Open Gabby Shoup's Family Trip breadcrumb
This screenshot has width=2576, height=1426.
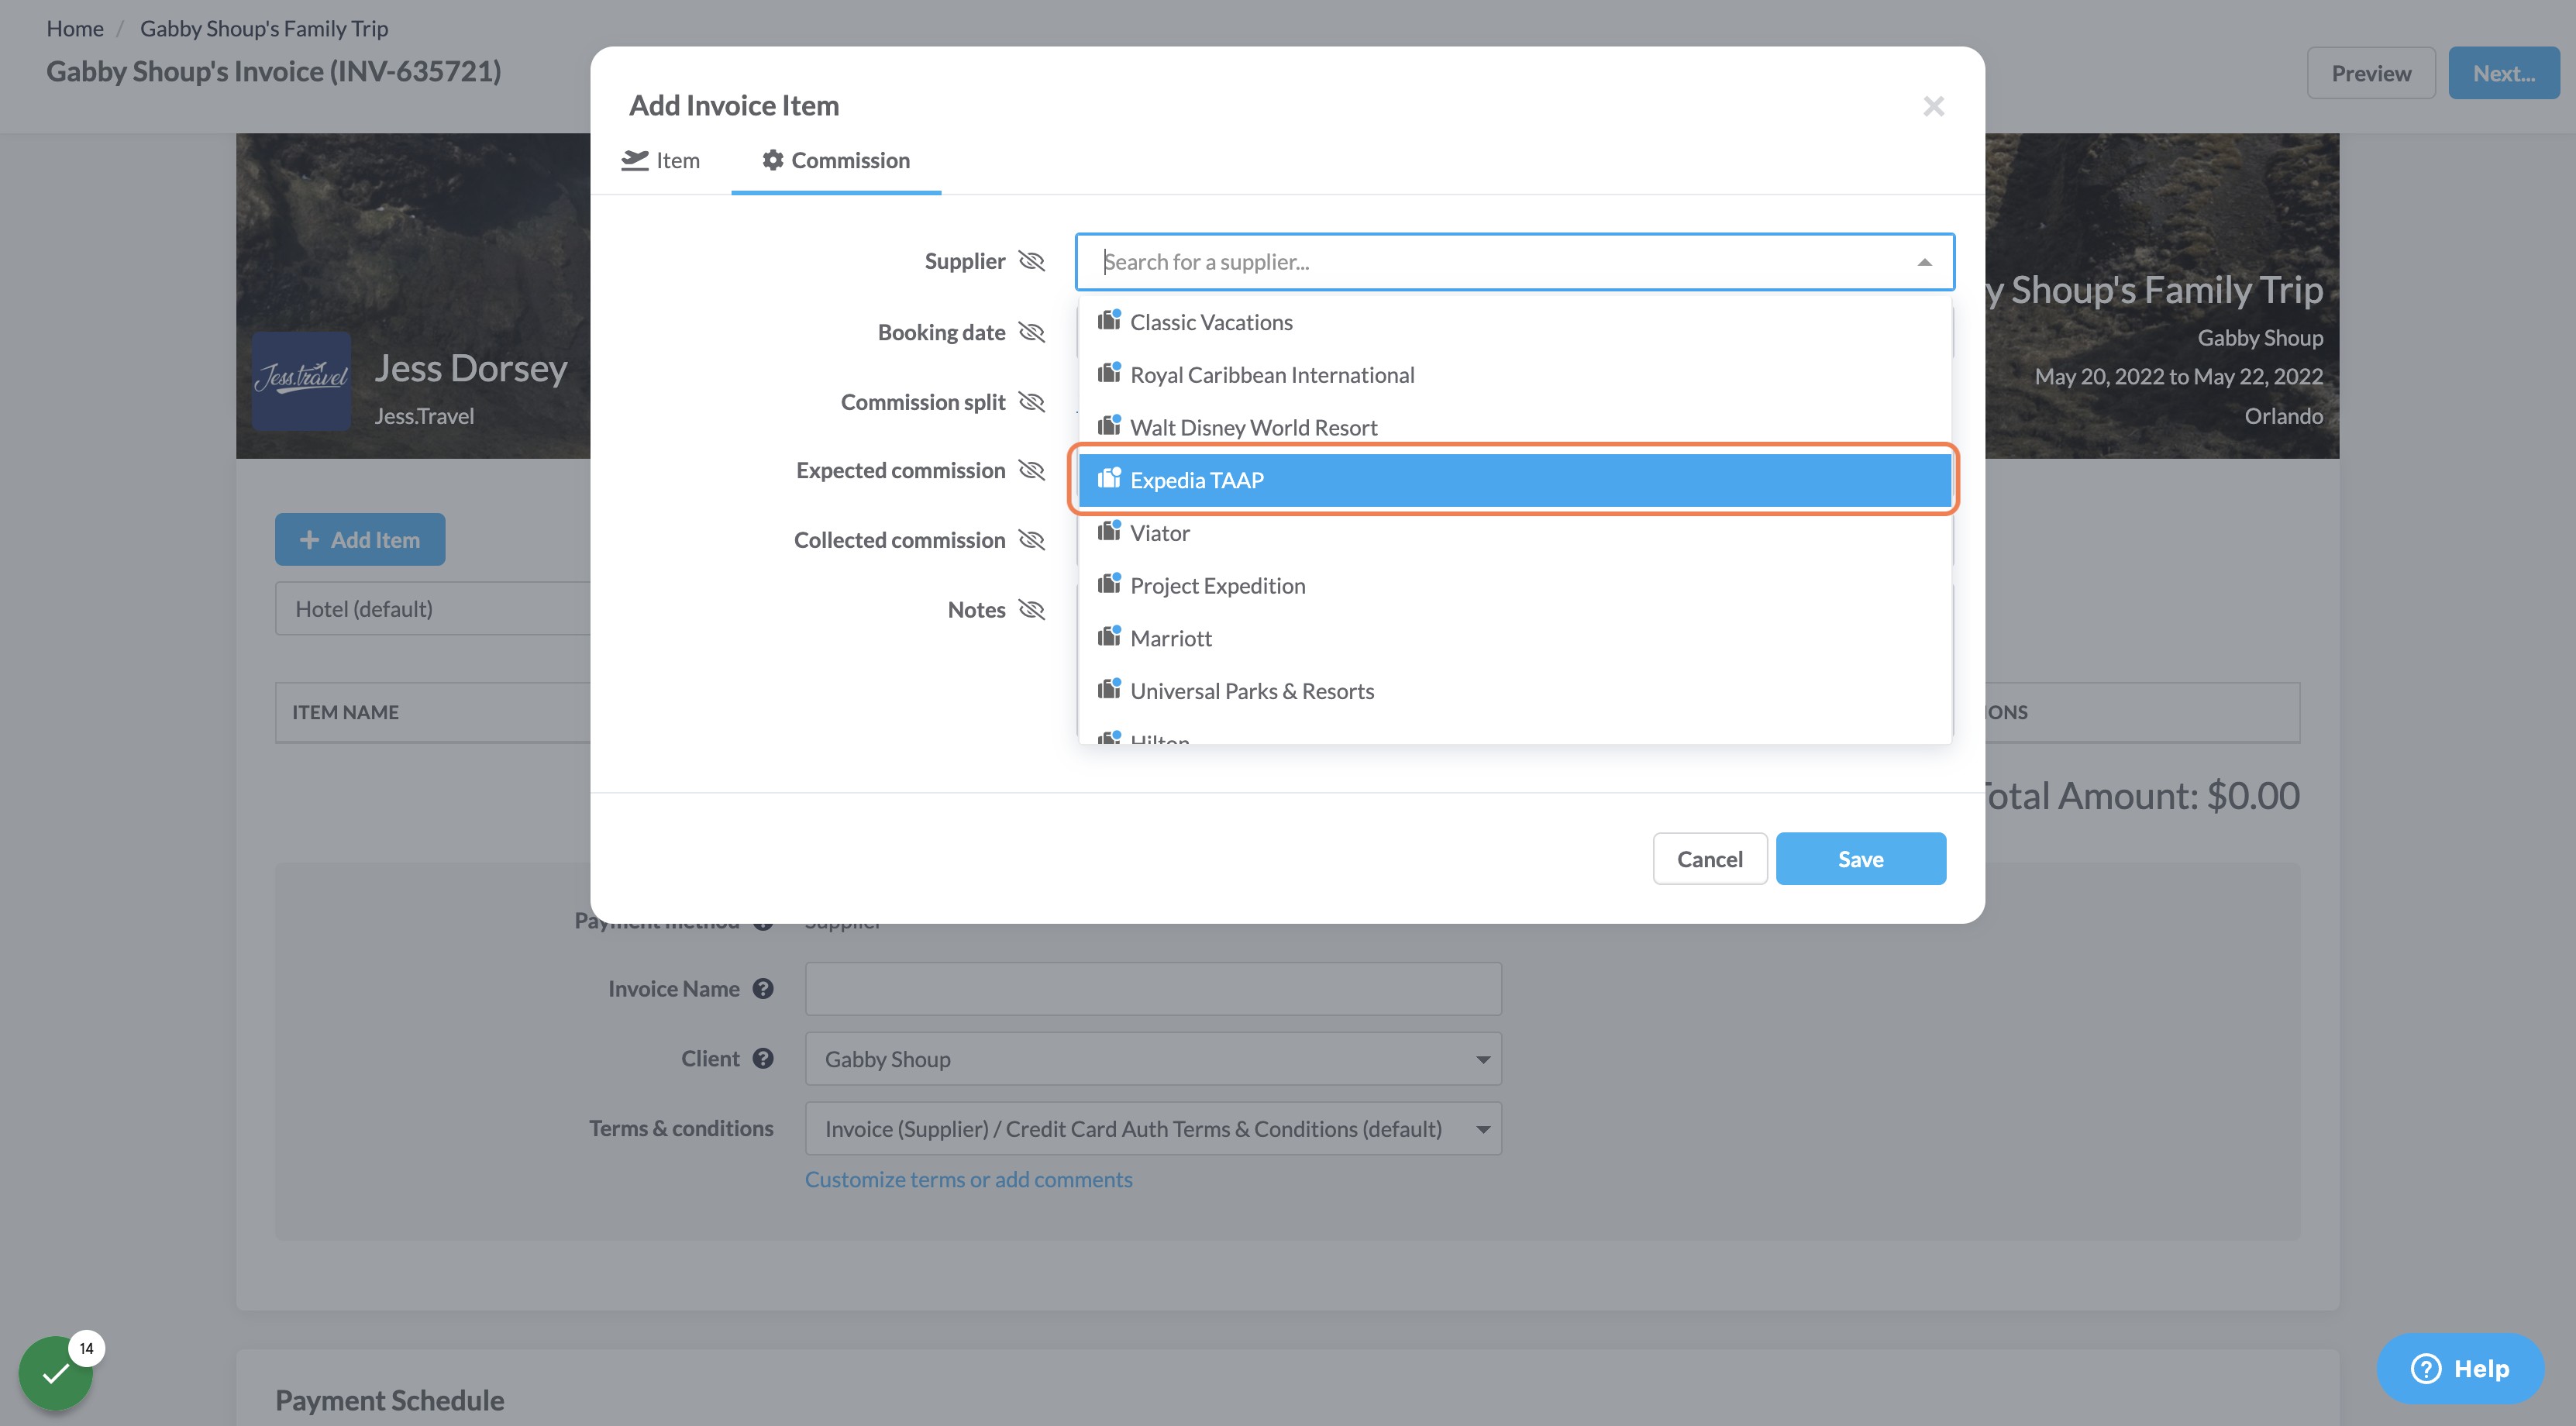(x=264, y=28)
